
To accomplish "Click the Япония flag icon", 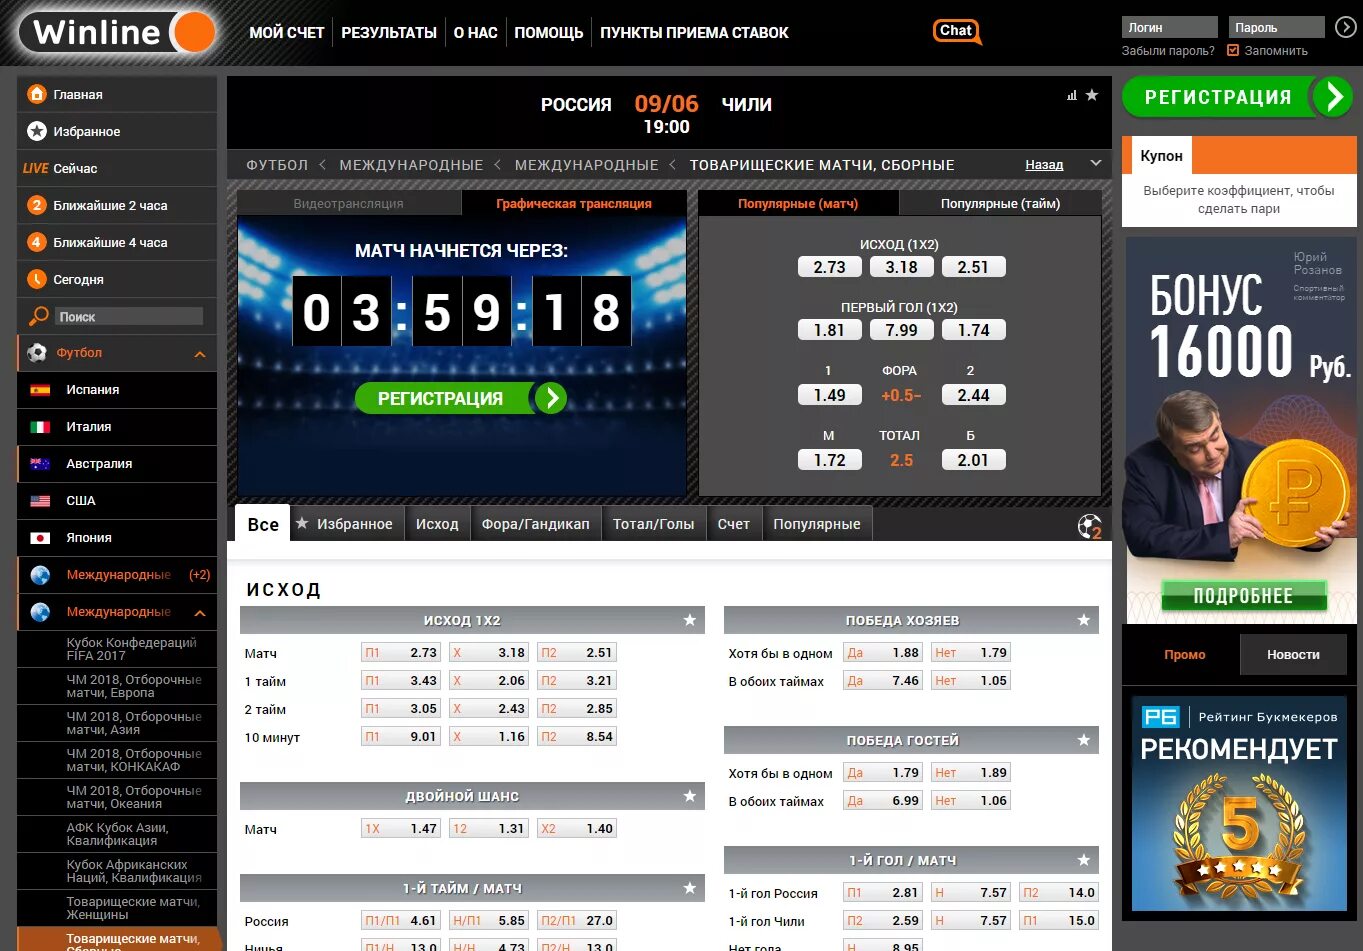I will [40, 538].
